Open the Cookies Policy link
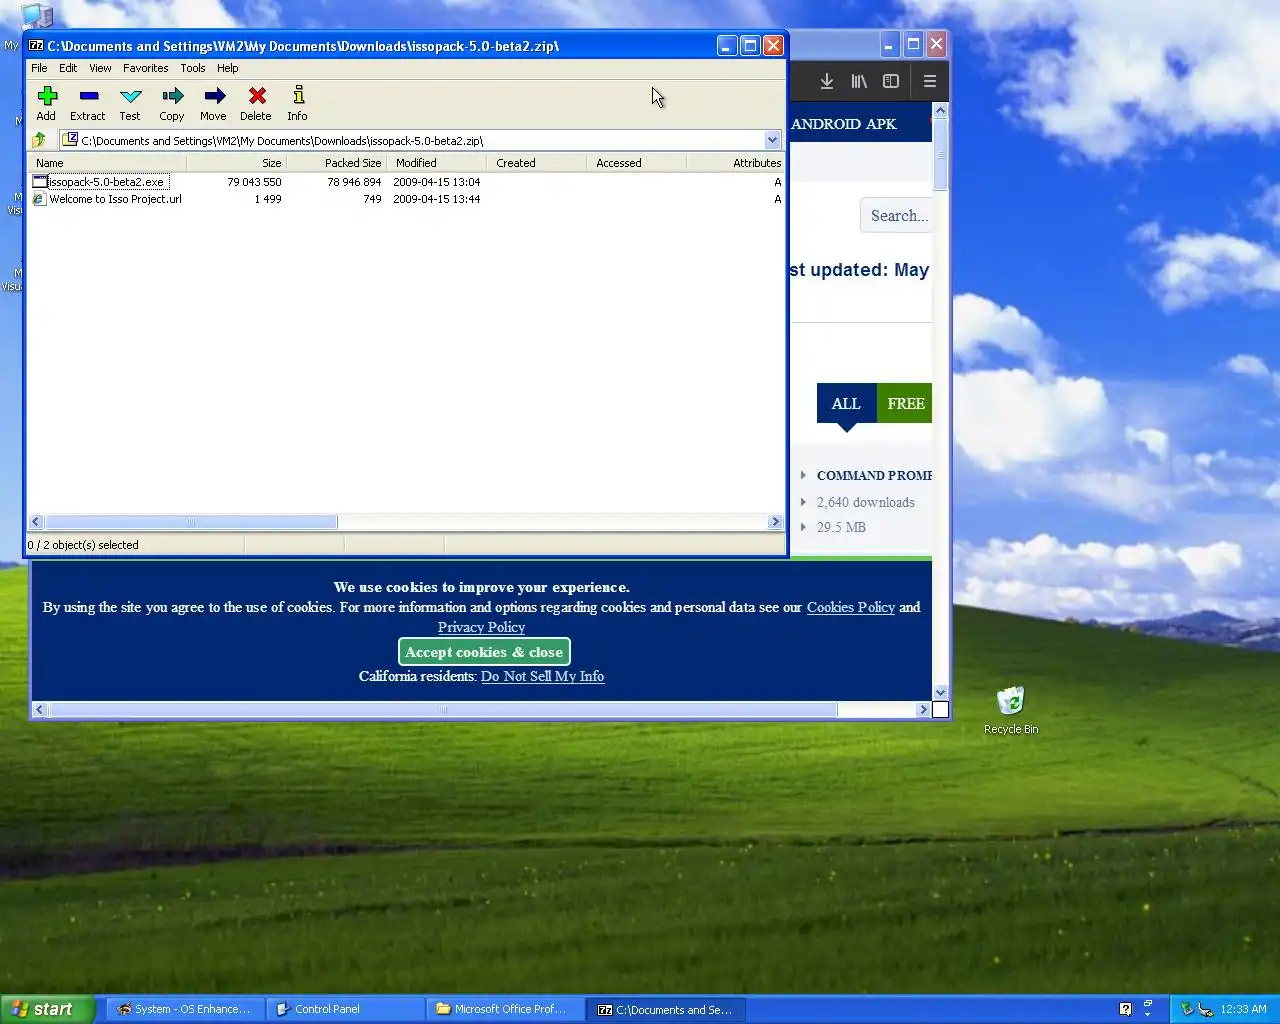Image resolution: width=1280 pixels, height=1024 pixels. pyautogui.click(x=851, y=607)
